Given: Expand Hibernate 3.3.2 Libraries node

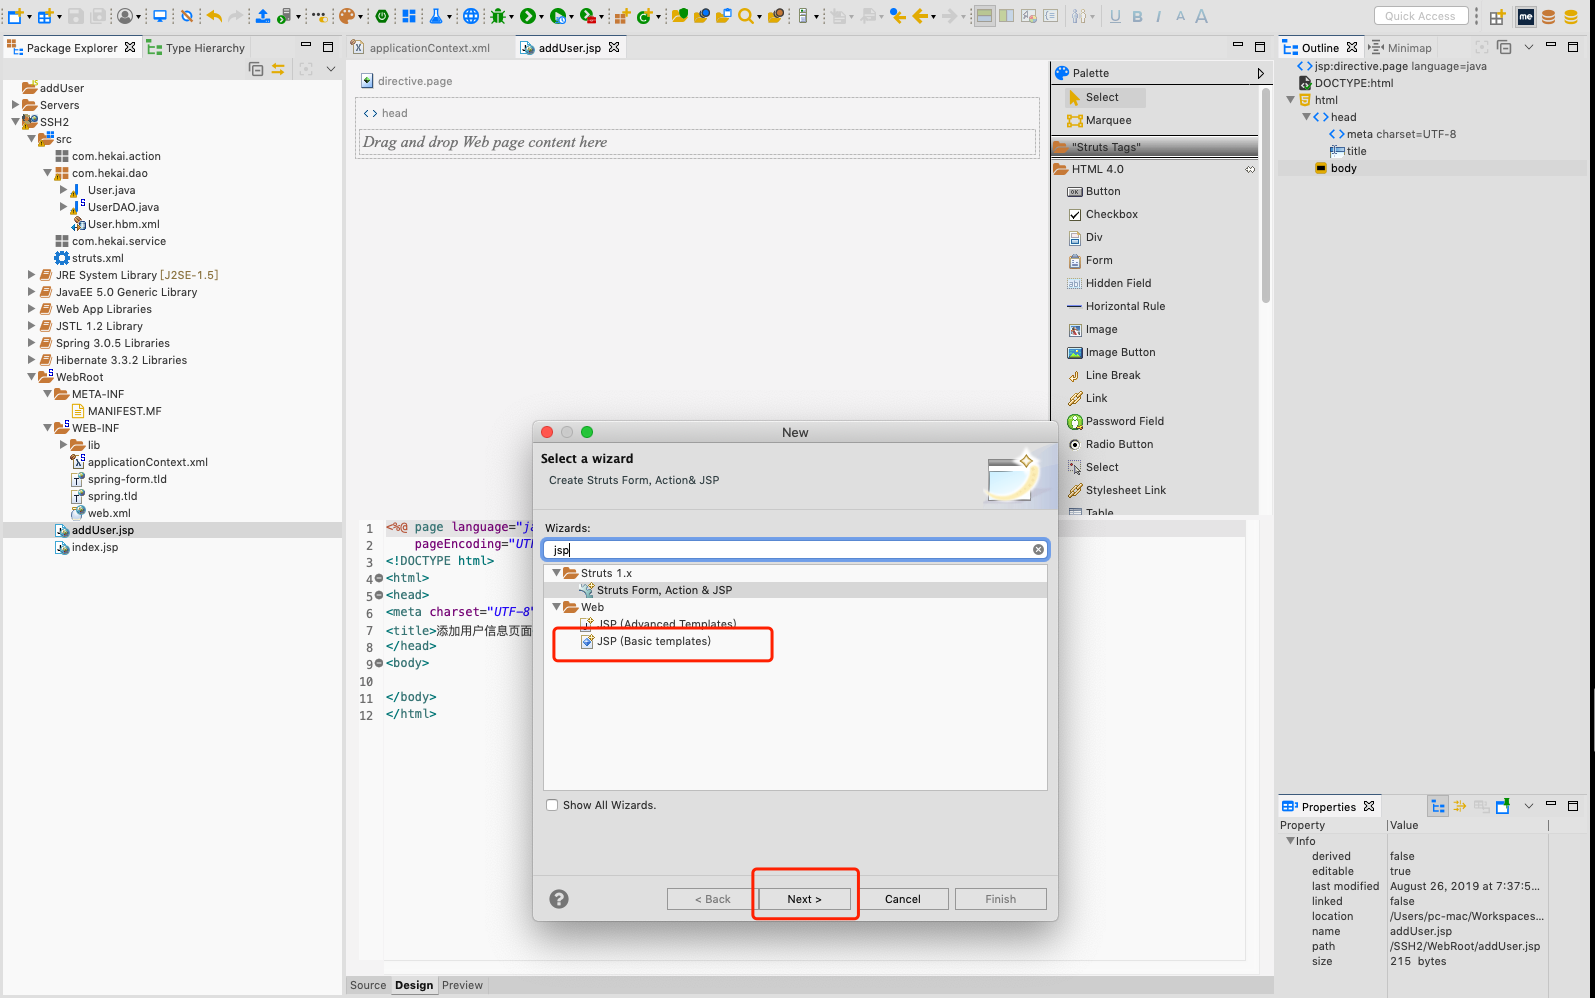Looking at the screenshot, I should coord(32,360).
